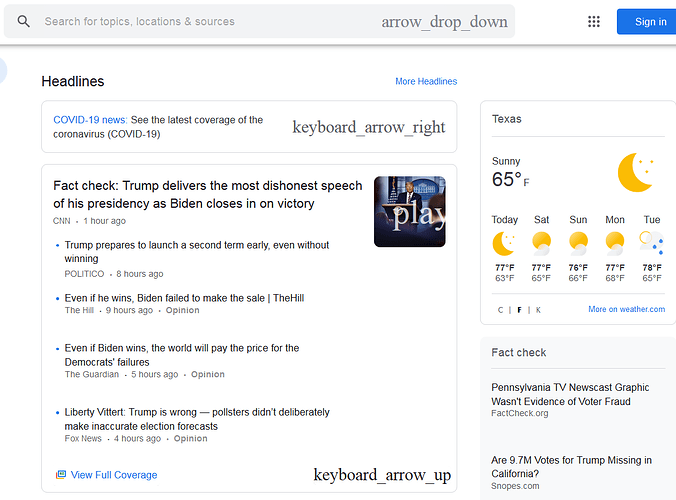Click Tuesday's rainy forecast icon
This screenshot has height=500, width=676.
pos(651,243)
